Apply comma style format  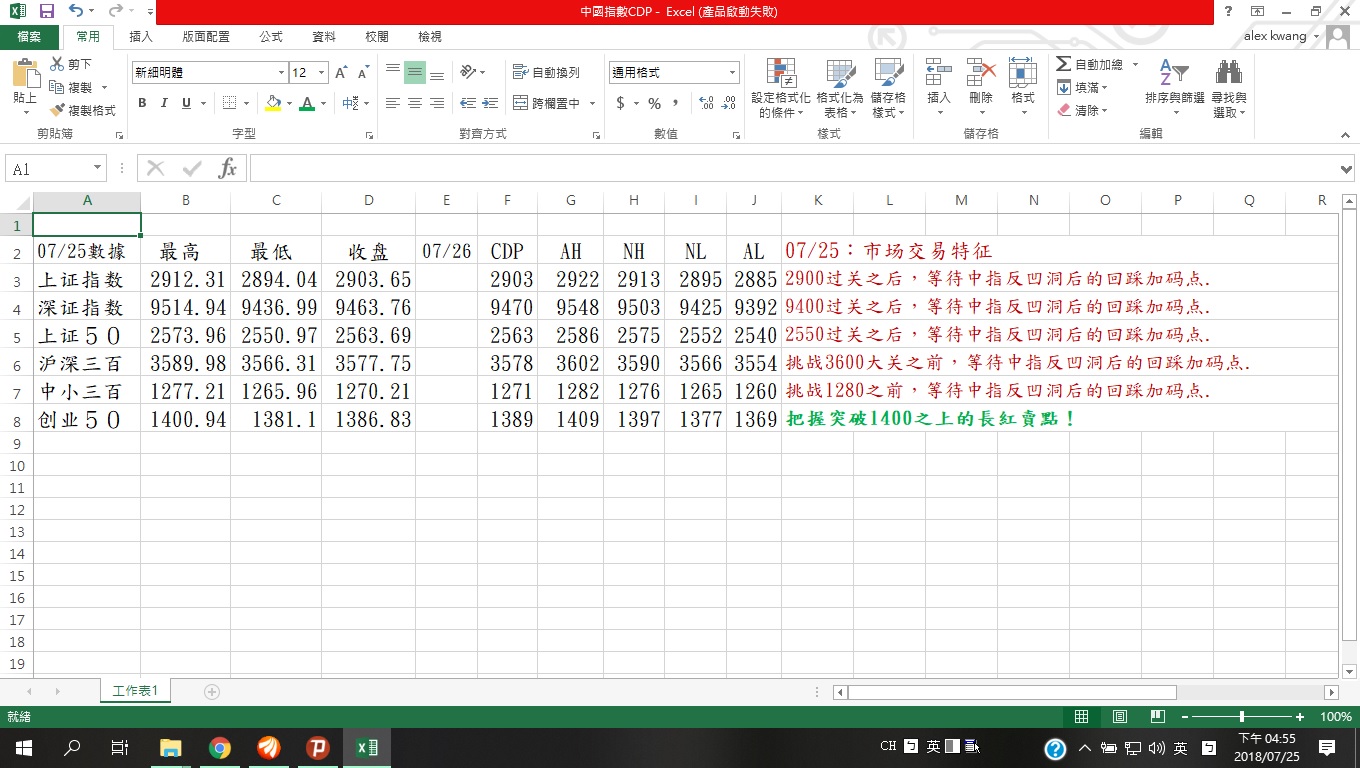pyautogui.click(x=676, y=103)
